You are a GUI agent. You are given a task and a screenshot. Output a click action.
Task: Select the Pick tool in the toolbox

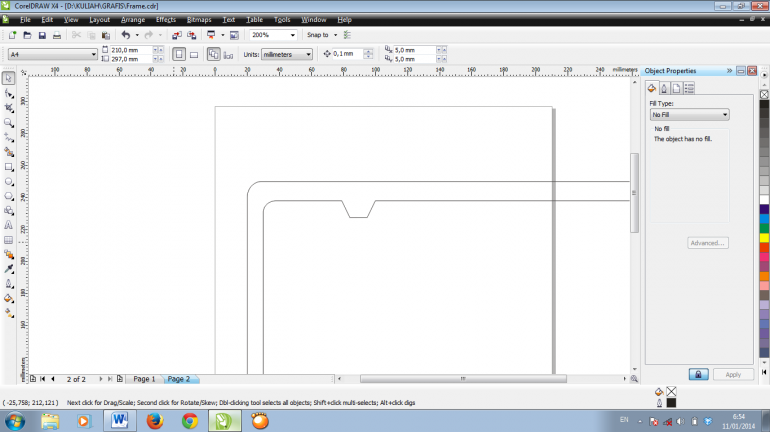coord(8,78)
